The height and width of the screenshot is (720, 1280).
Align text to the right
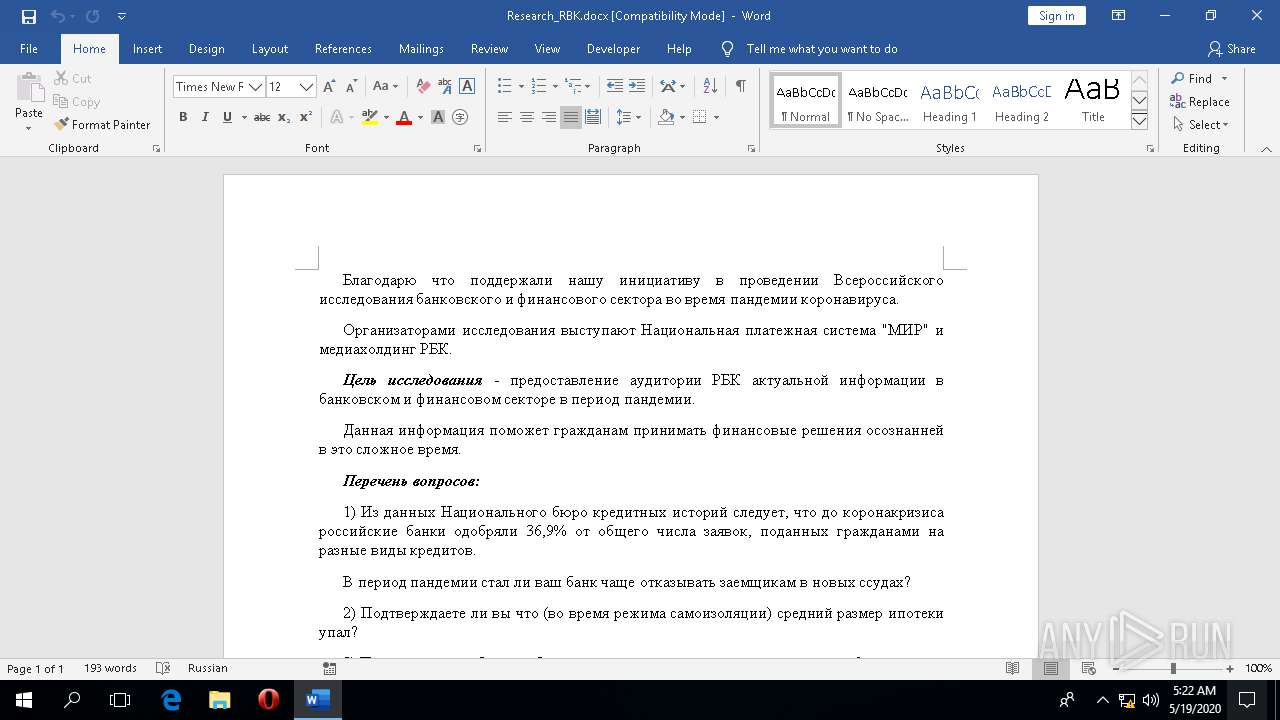tap(549, 117)
